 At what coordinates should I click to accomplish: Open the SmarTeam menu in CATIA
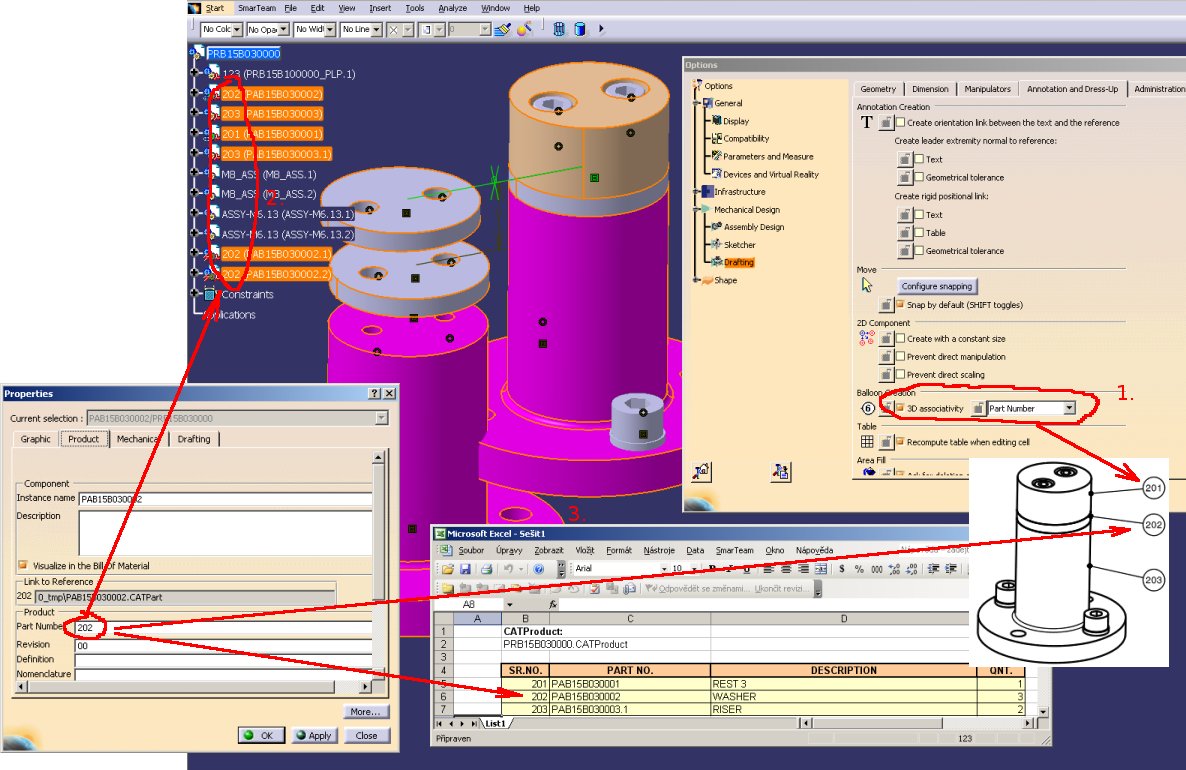[256, 8]
